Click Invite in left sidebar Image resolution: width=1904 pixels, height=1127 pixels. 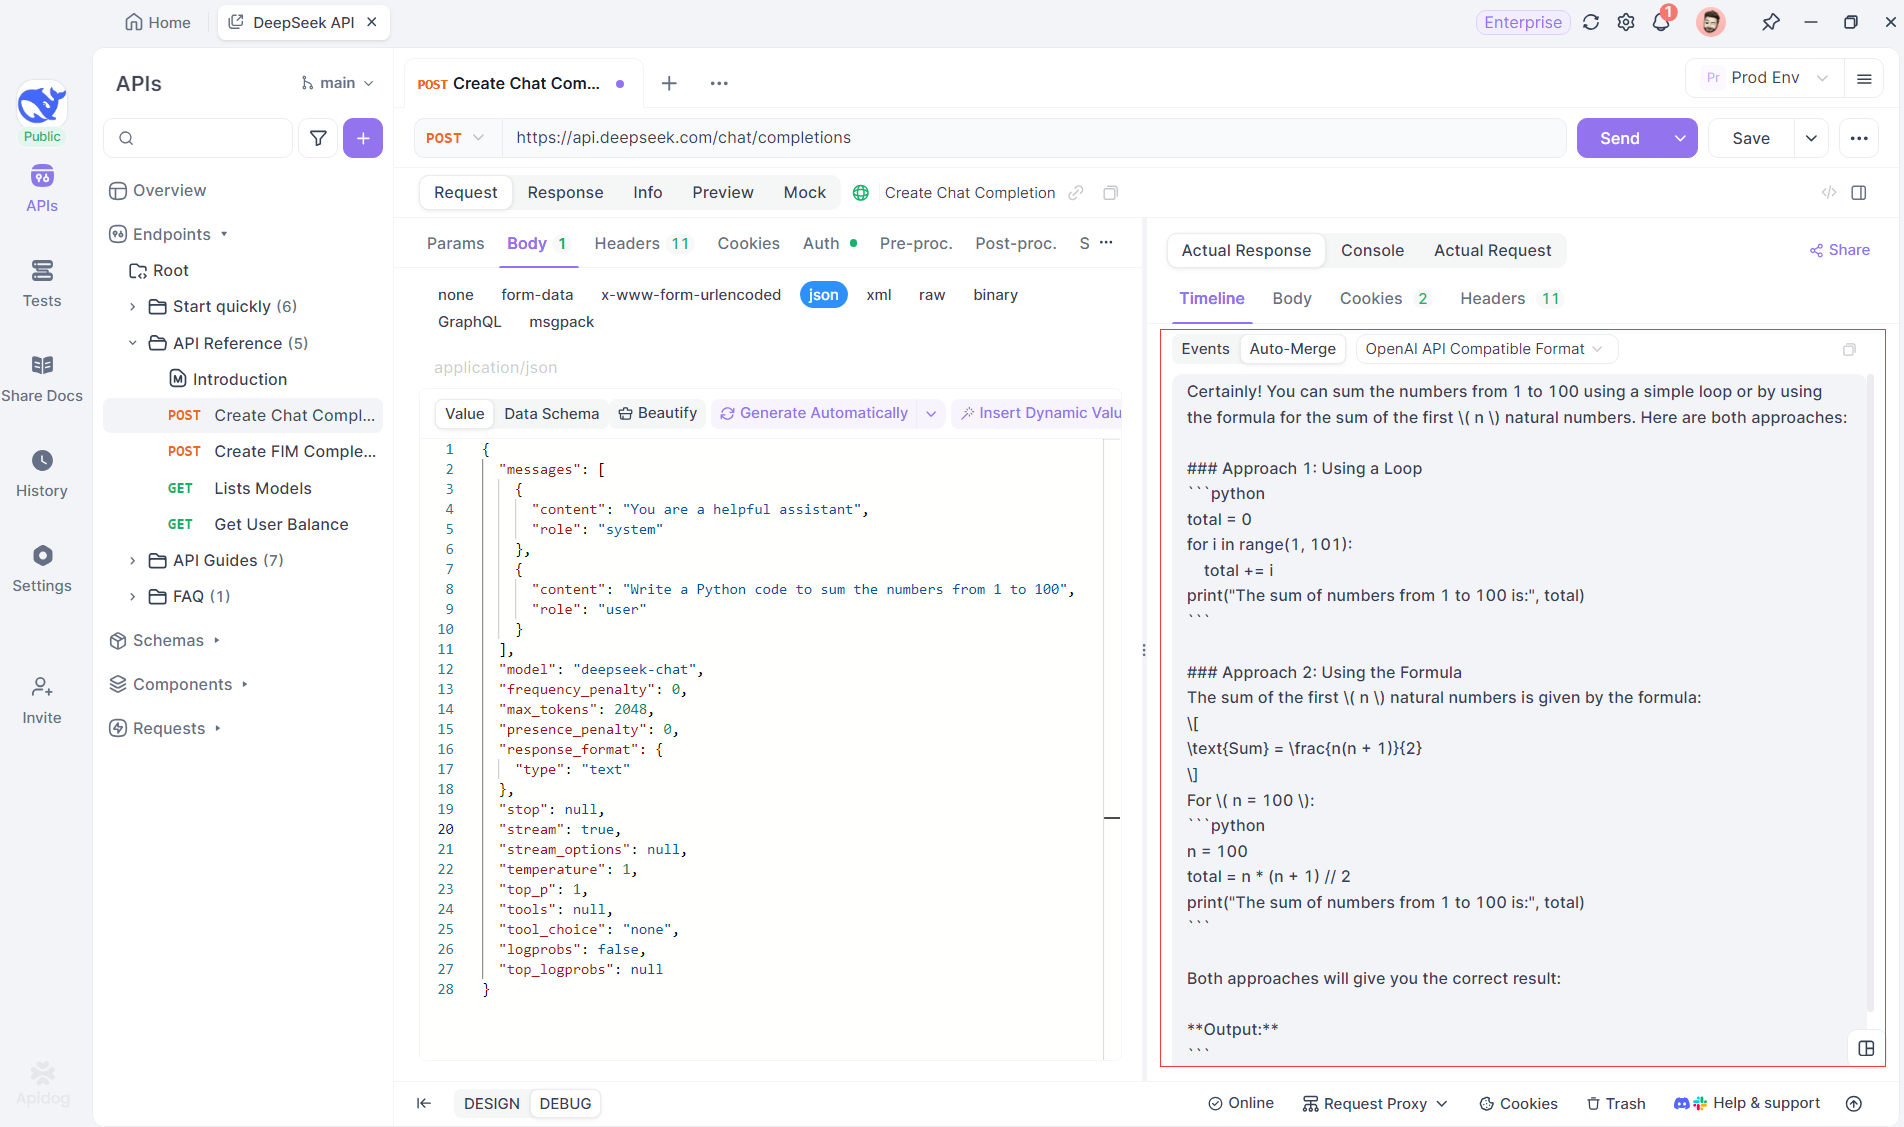[42, 701]
